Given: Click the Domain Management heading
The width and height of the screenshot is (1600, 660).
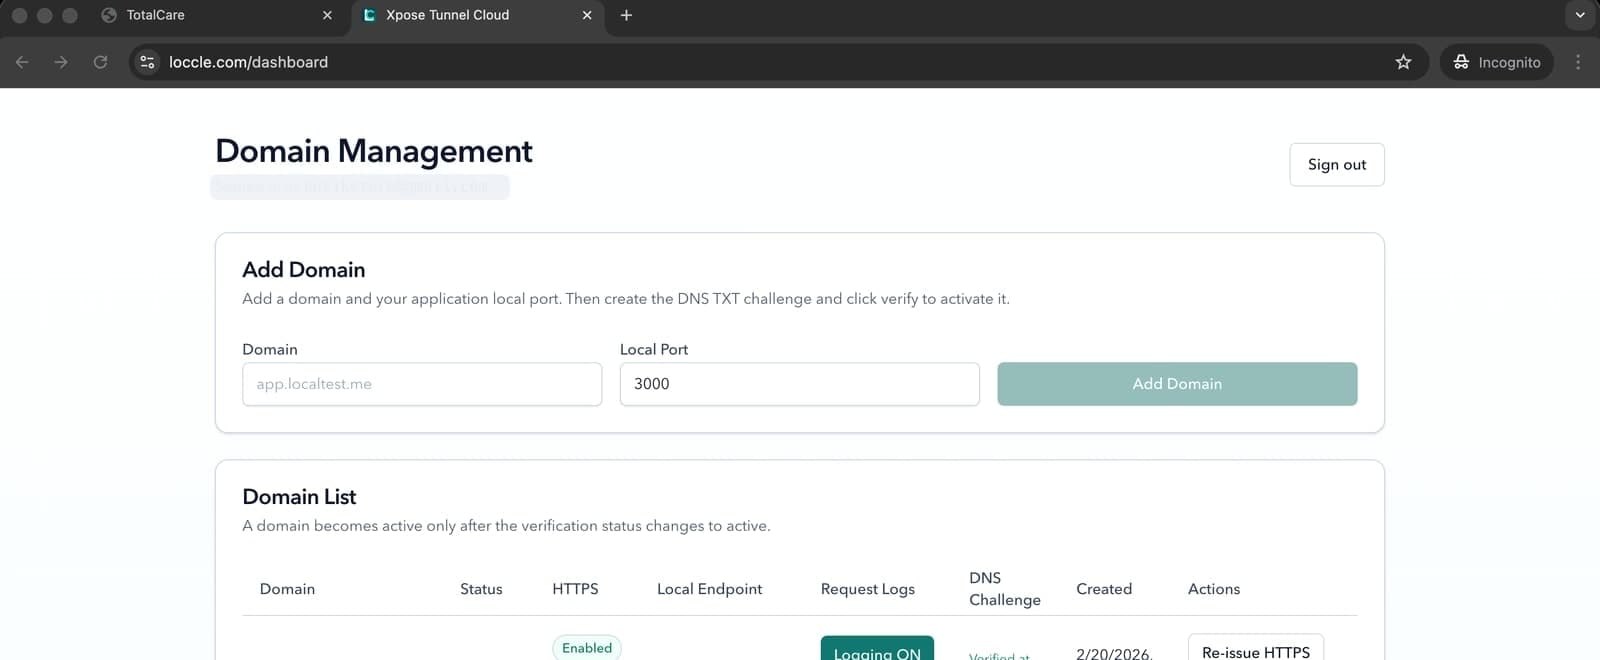Looking at the screenshot, I should (374, 151).
